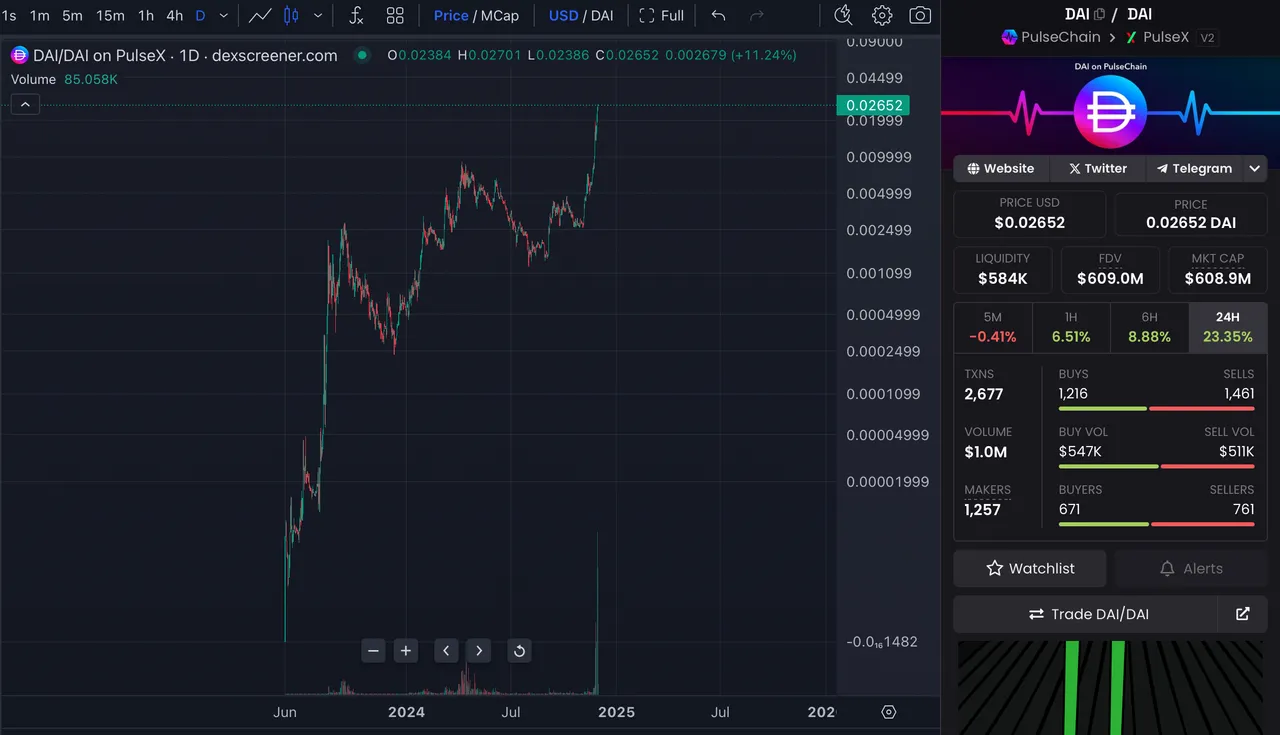Click the current price label 0.02652
The width and height of the screenshot is (1280, 735).
tap(874, 105)
